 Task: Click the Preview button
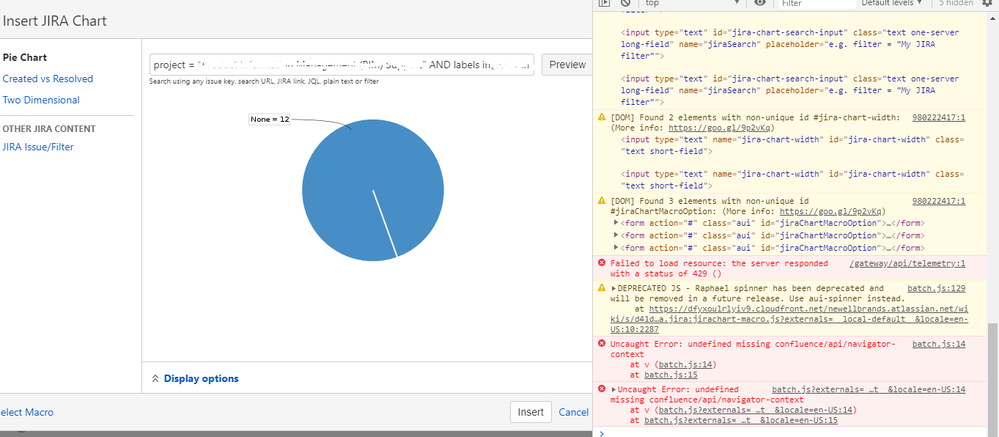click(567, 64)
